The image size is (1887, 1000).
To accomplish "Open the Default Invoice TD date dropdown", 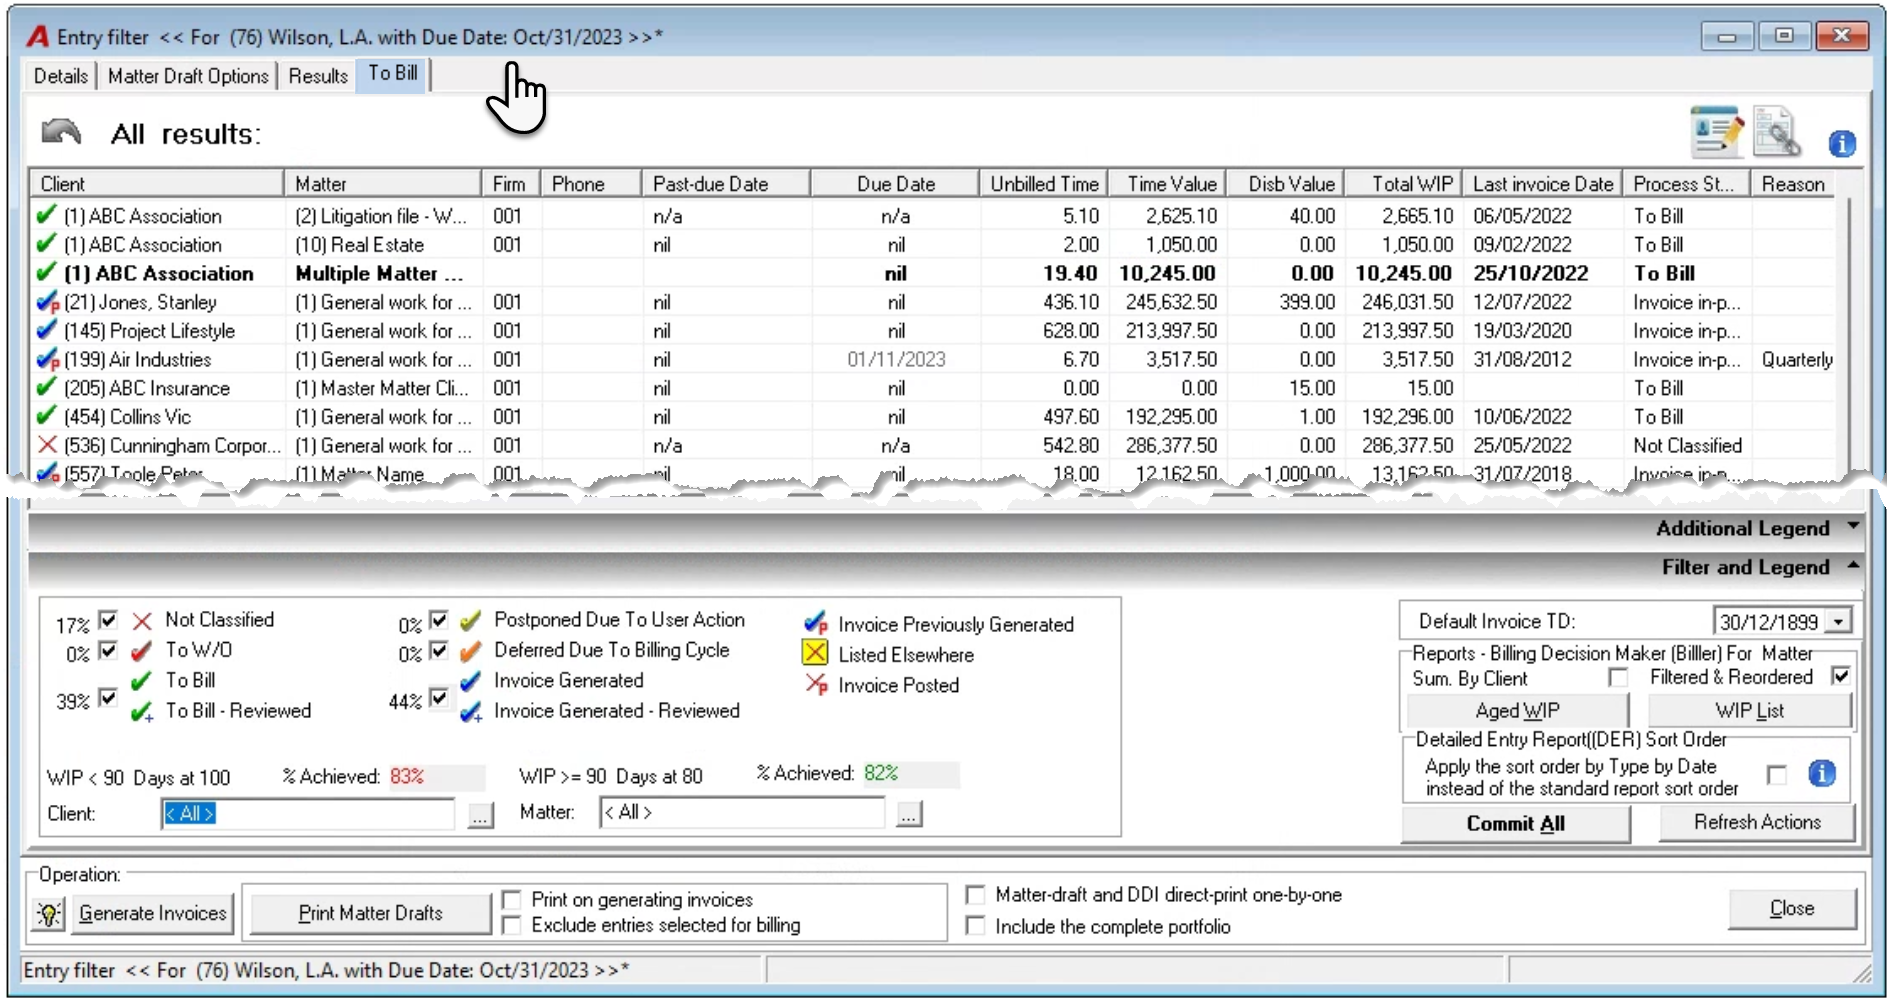I will click(1838, 622).
